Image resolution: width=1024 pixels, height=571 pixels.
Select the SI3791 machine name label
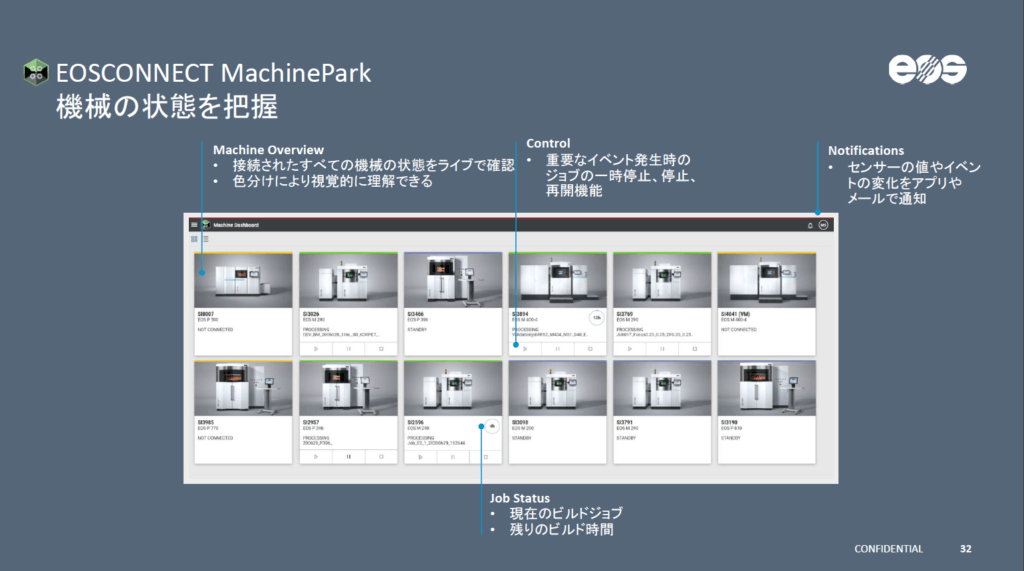[x=625, y=423]
